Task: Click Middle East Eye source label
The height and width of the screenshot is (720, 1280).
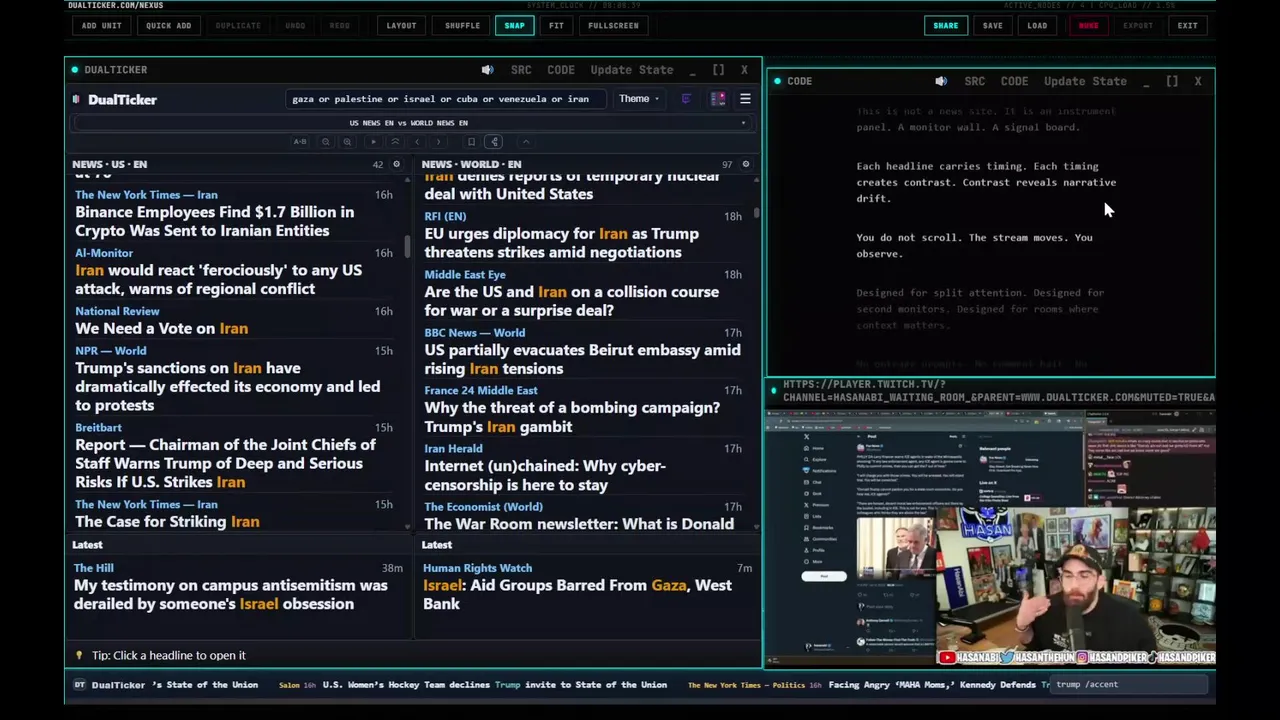Action: pos(465,274)
